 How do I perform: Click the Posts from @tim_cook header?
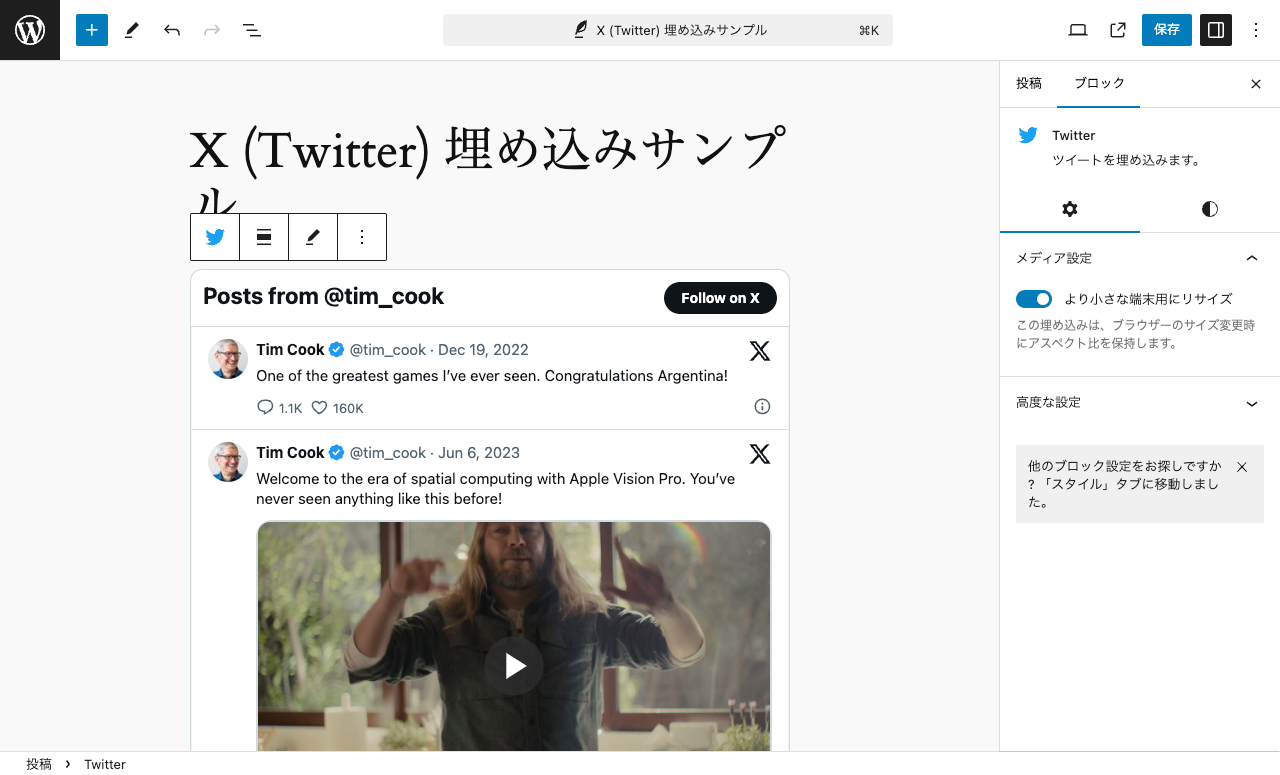point(323,296)
